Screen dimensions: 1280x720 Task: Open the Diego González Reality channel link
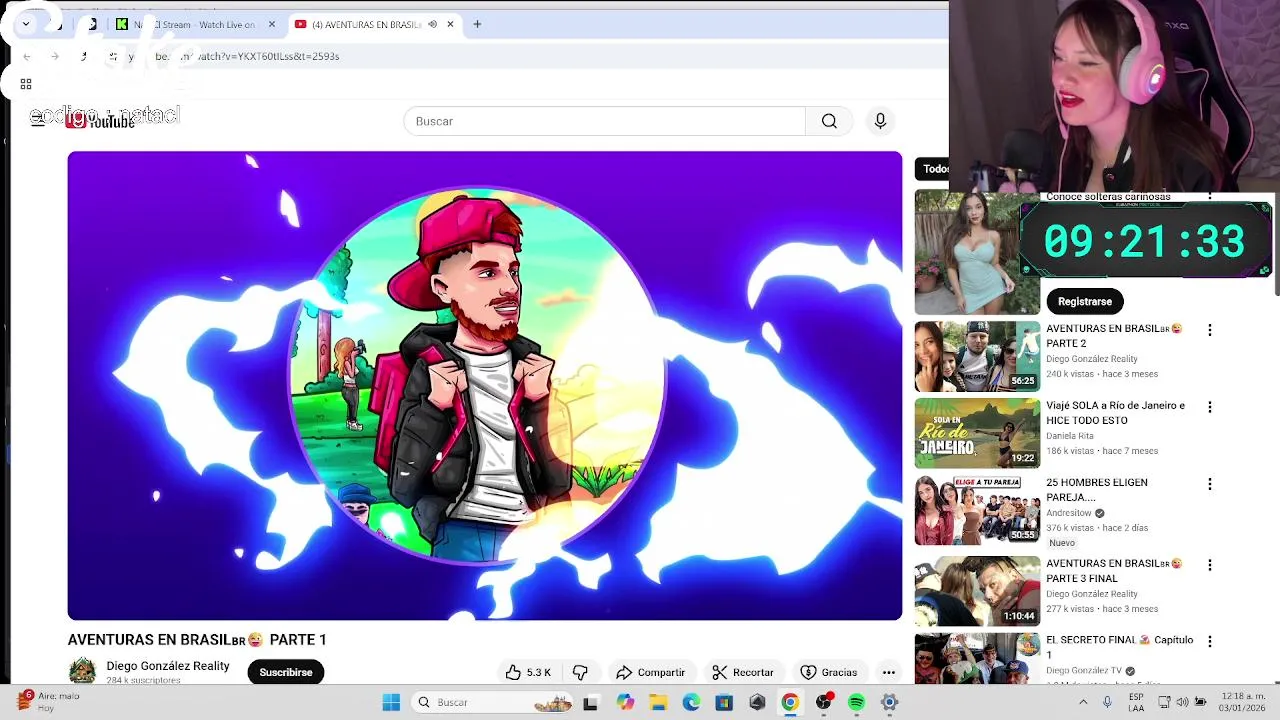pos(168,666)
